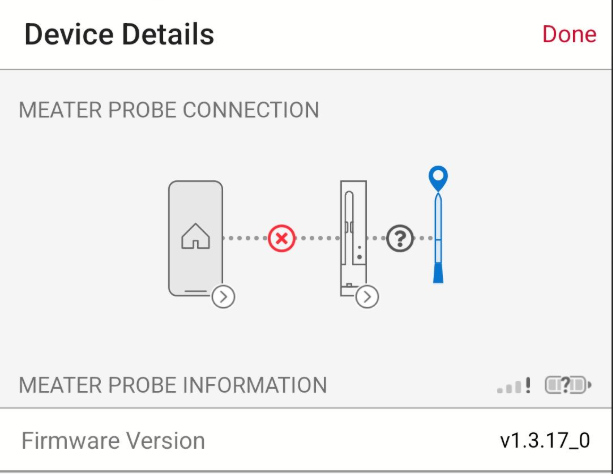Click the firmware value v1.3.17_0

click(x=545, y=441)
